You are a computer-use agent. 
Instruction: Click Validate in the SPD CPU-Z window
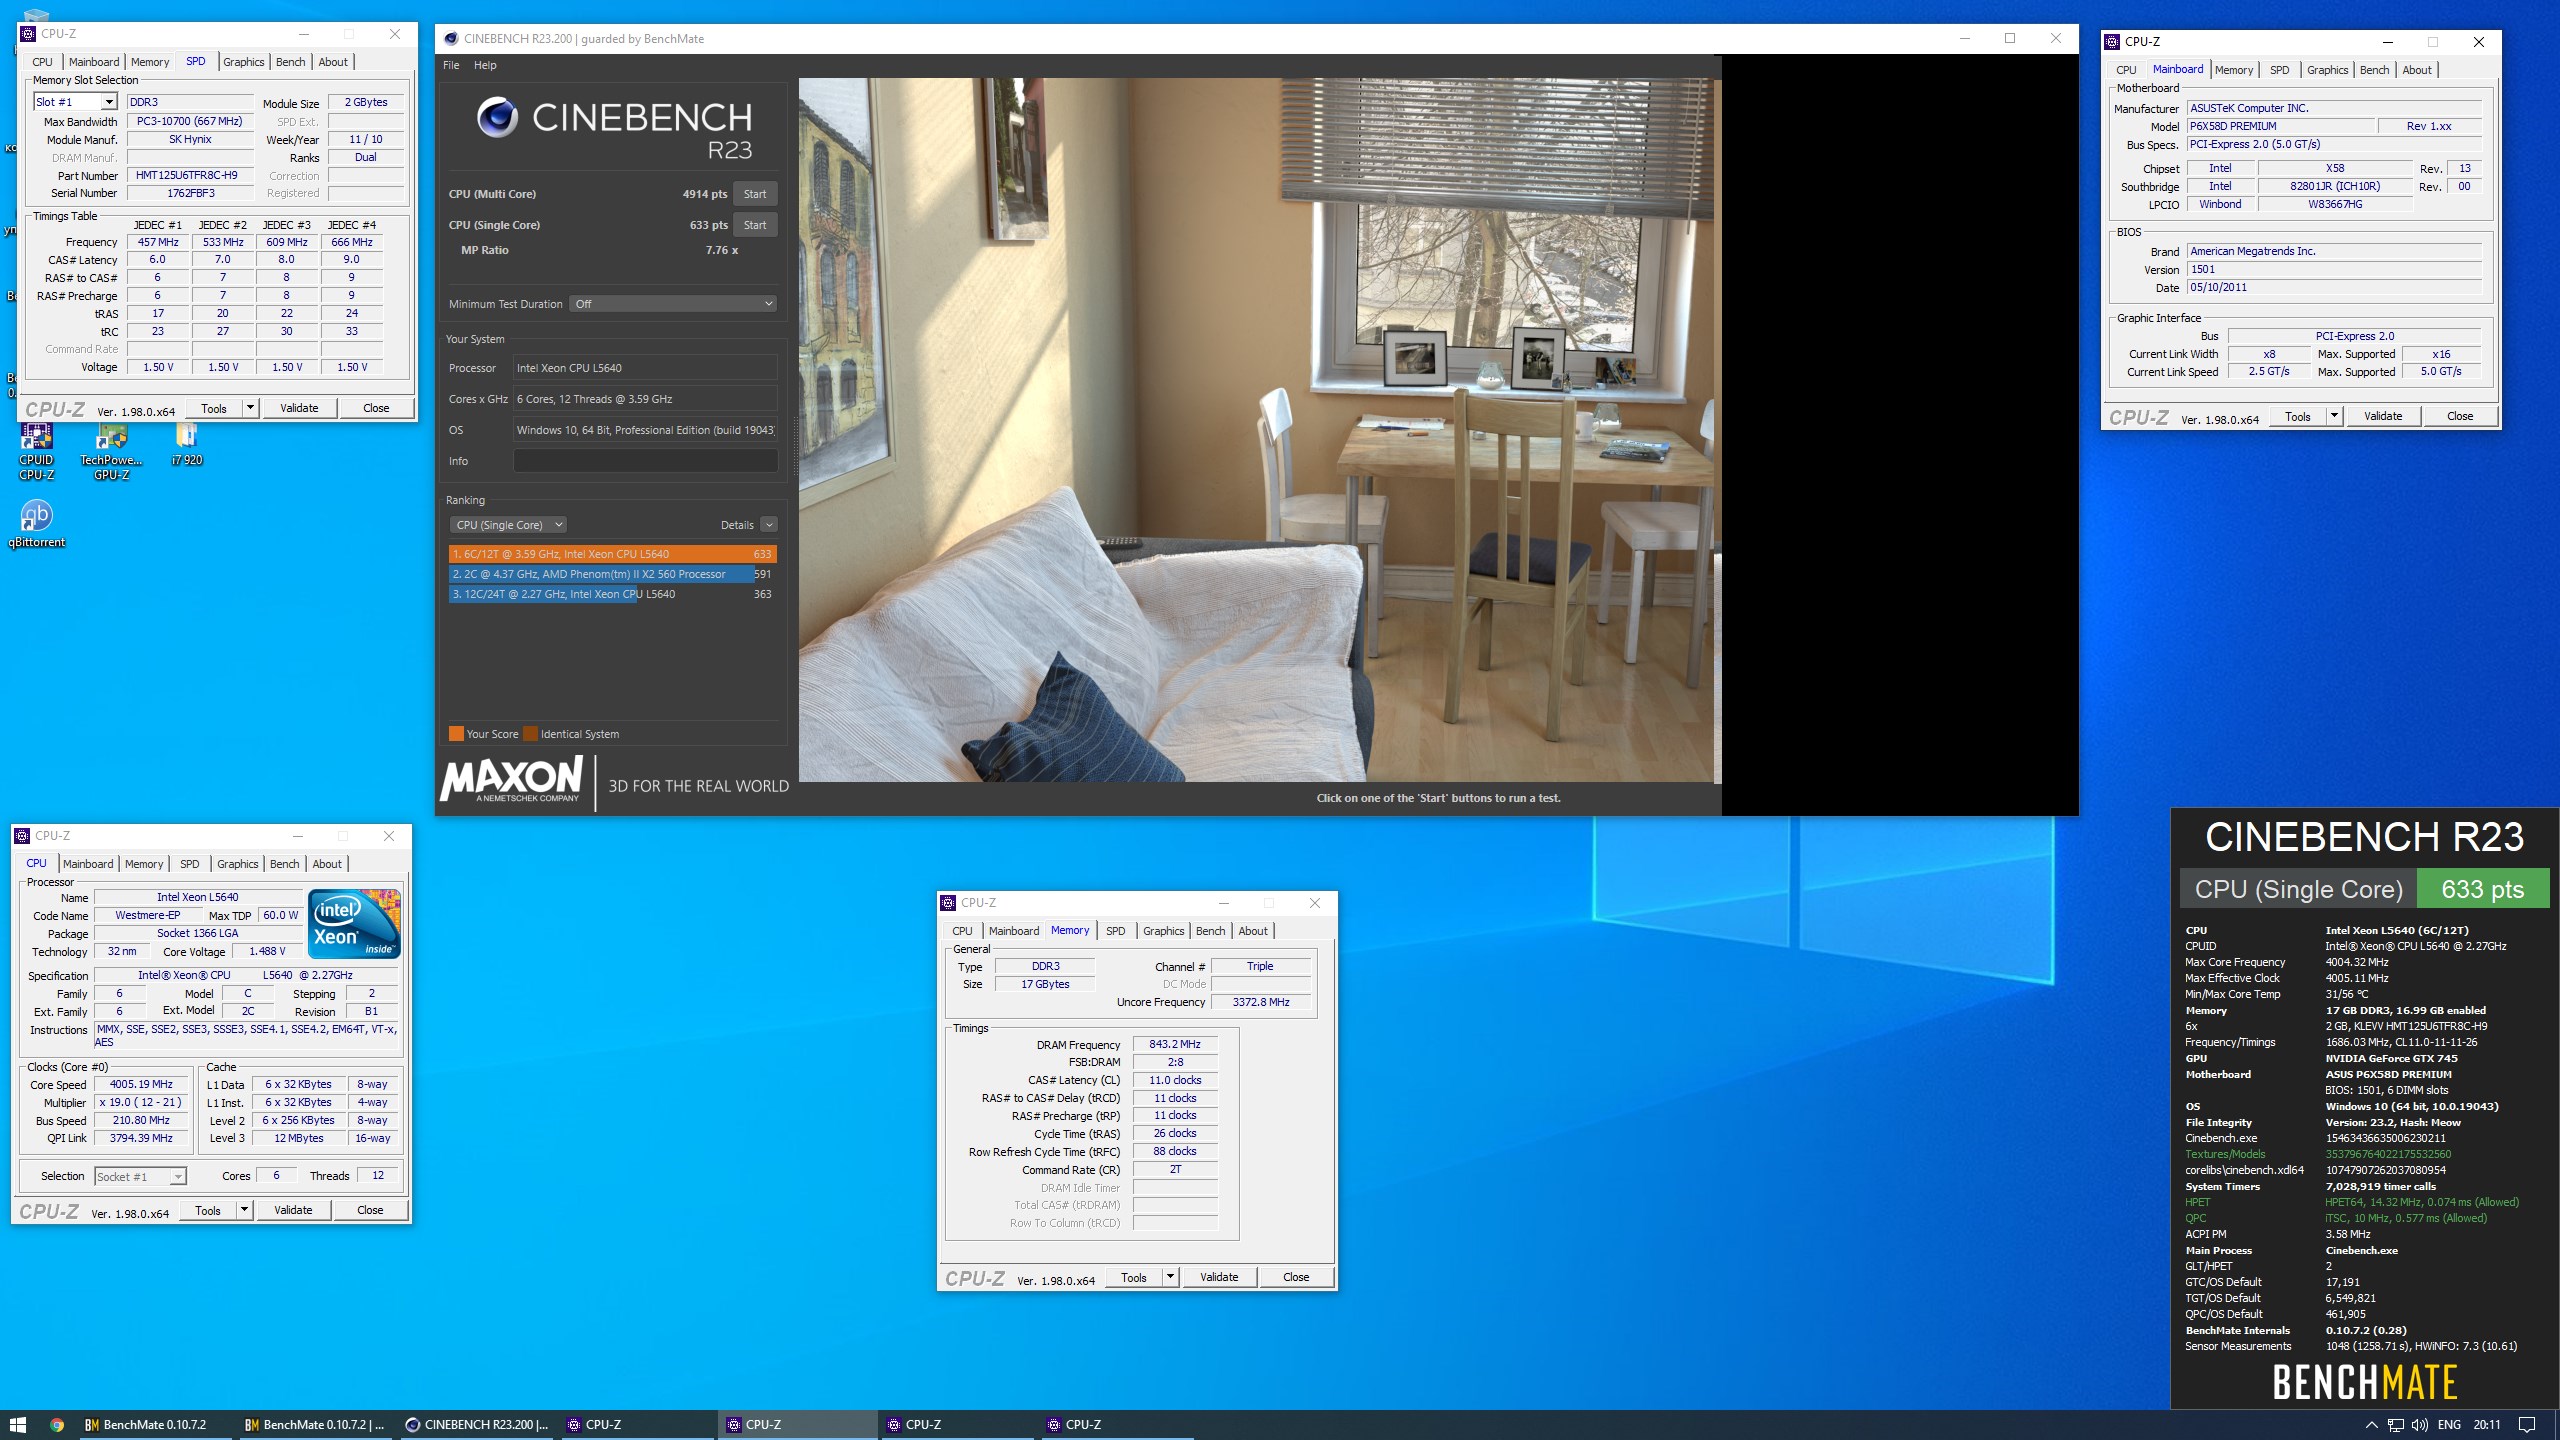(x=299, y=408)
